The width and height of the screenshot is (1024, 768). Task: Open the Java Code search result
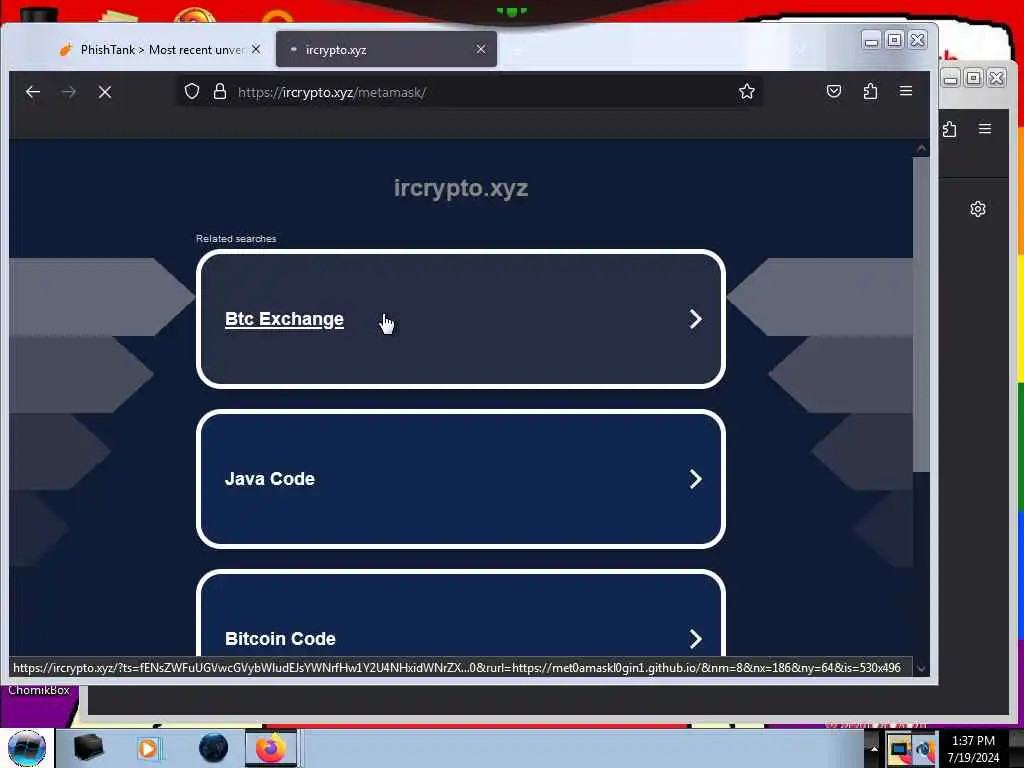coord(460,479)
